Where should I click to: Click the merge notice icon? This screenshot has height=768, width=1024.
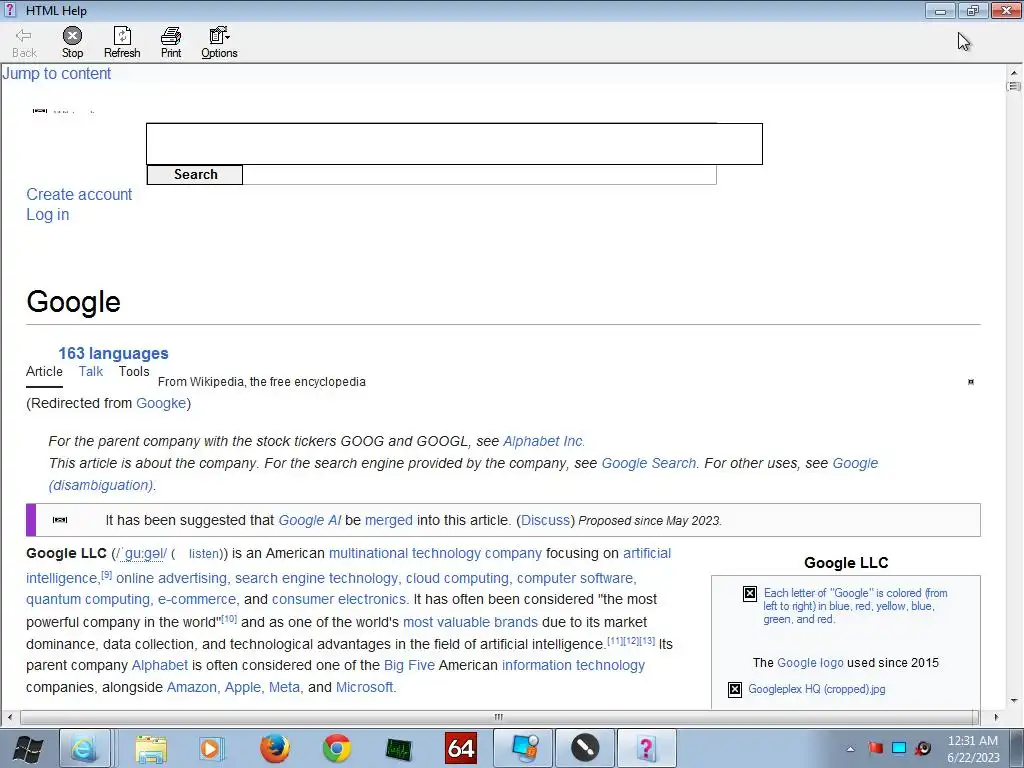pyautogui.click(x=60, y=520)
